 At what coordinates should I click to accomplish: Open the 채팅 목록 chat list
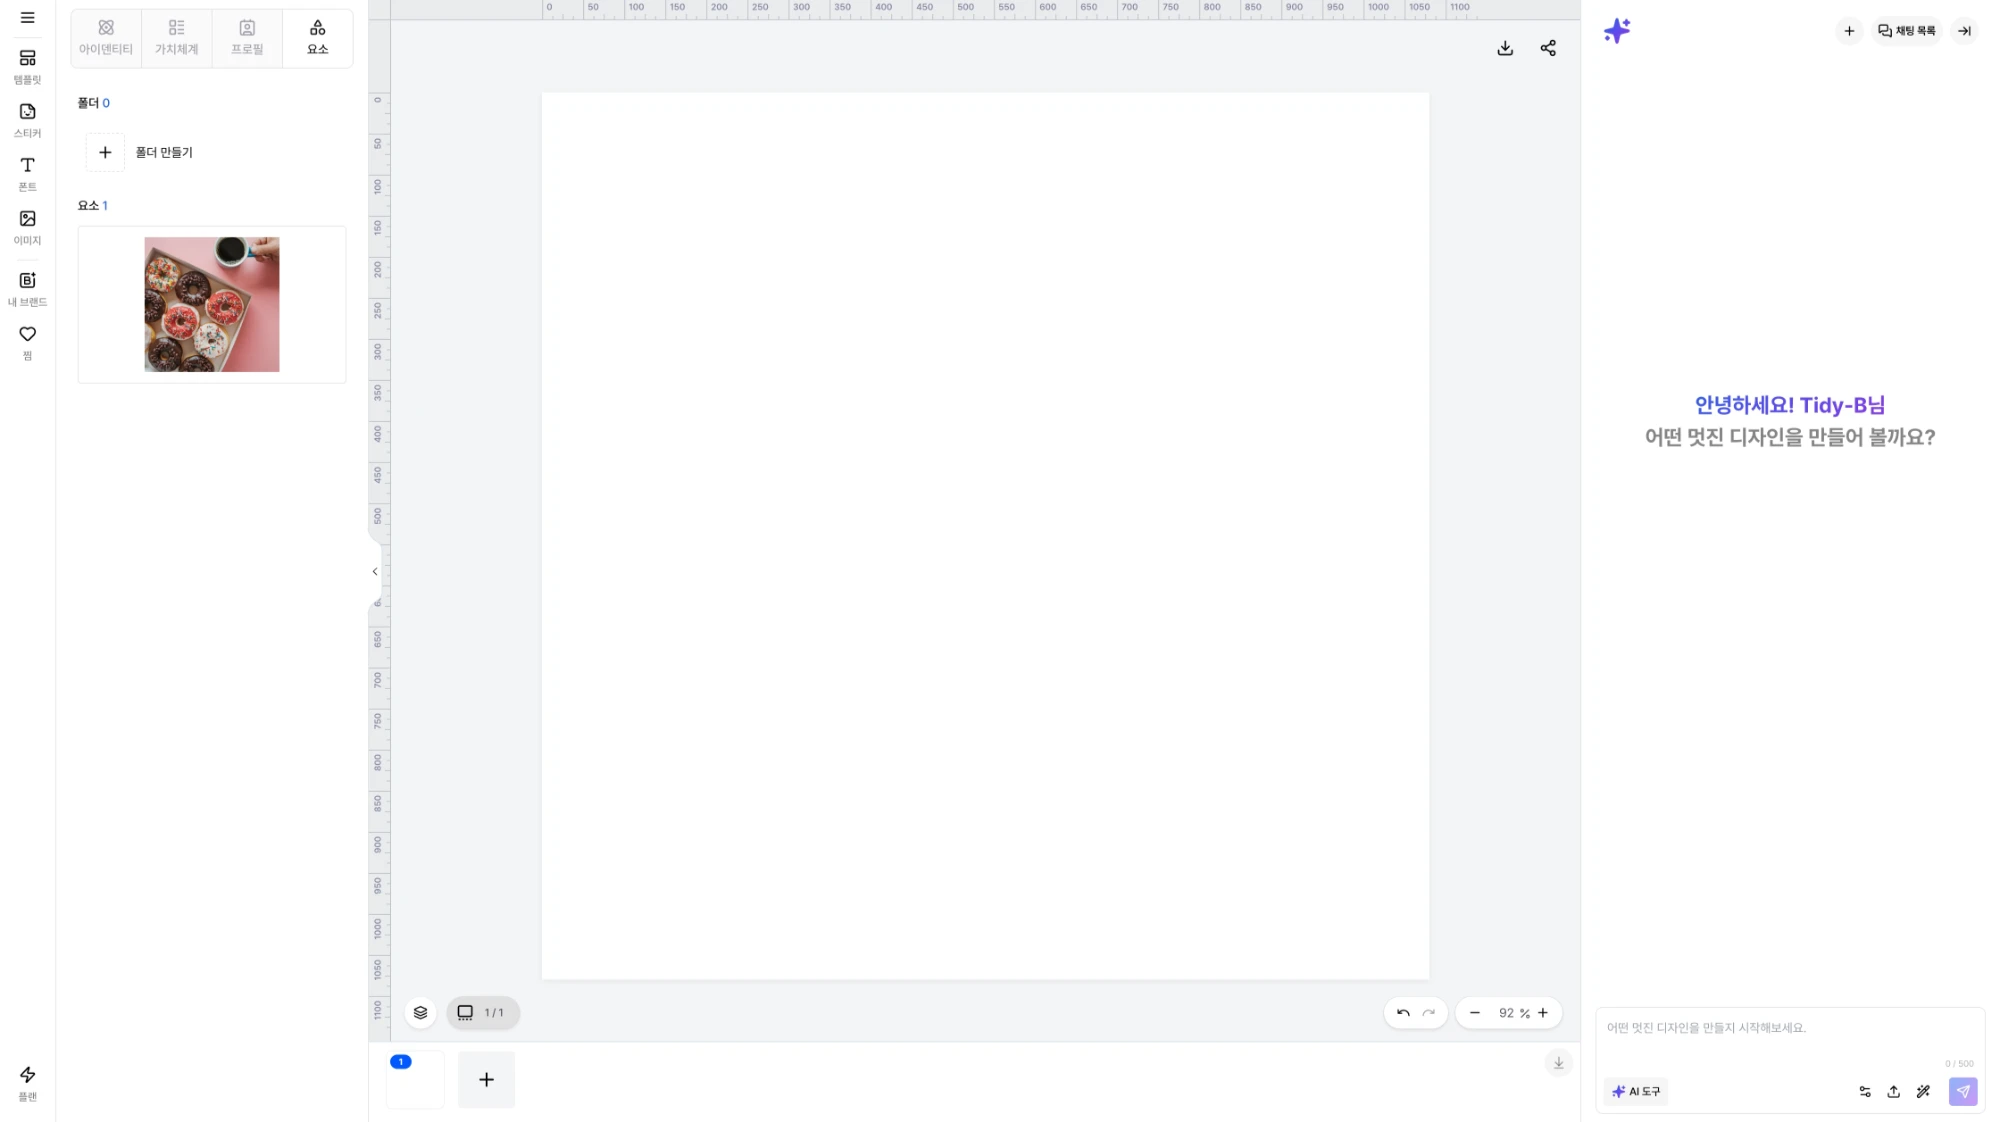(1907, 31)
